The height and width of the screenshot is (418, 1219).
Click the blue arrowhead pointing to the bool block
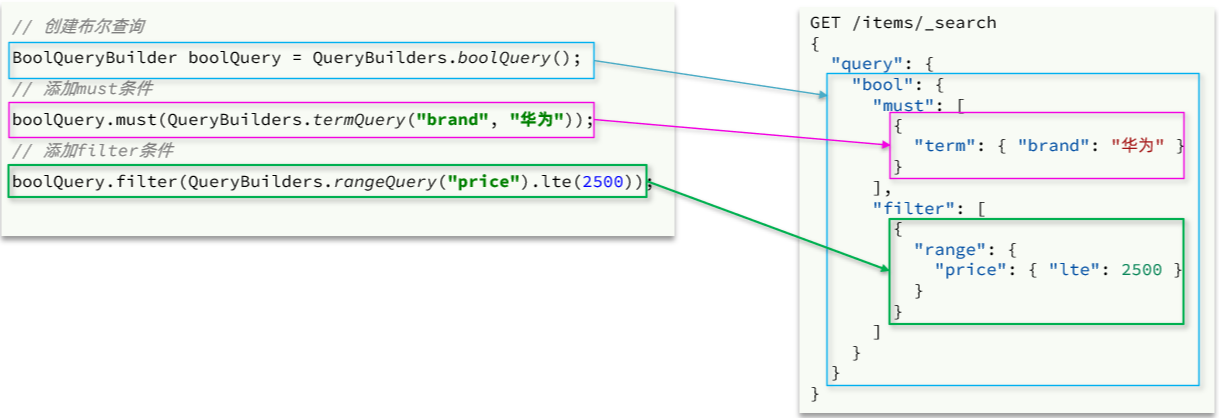[x=821, y=95]
